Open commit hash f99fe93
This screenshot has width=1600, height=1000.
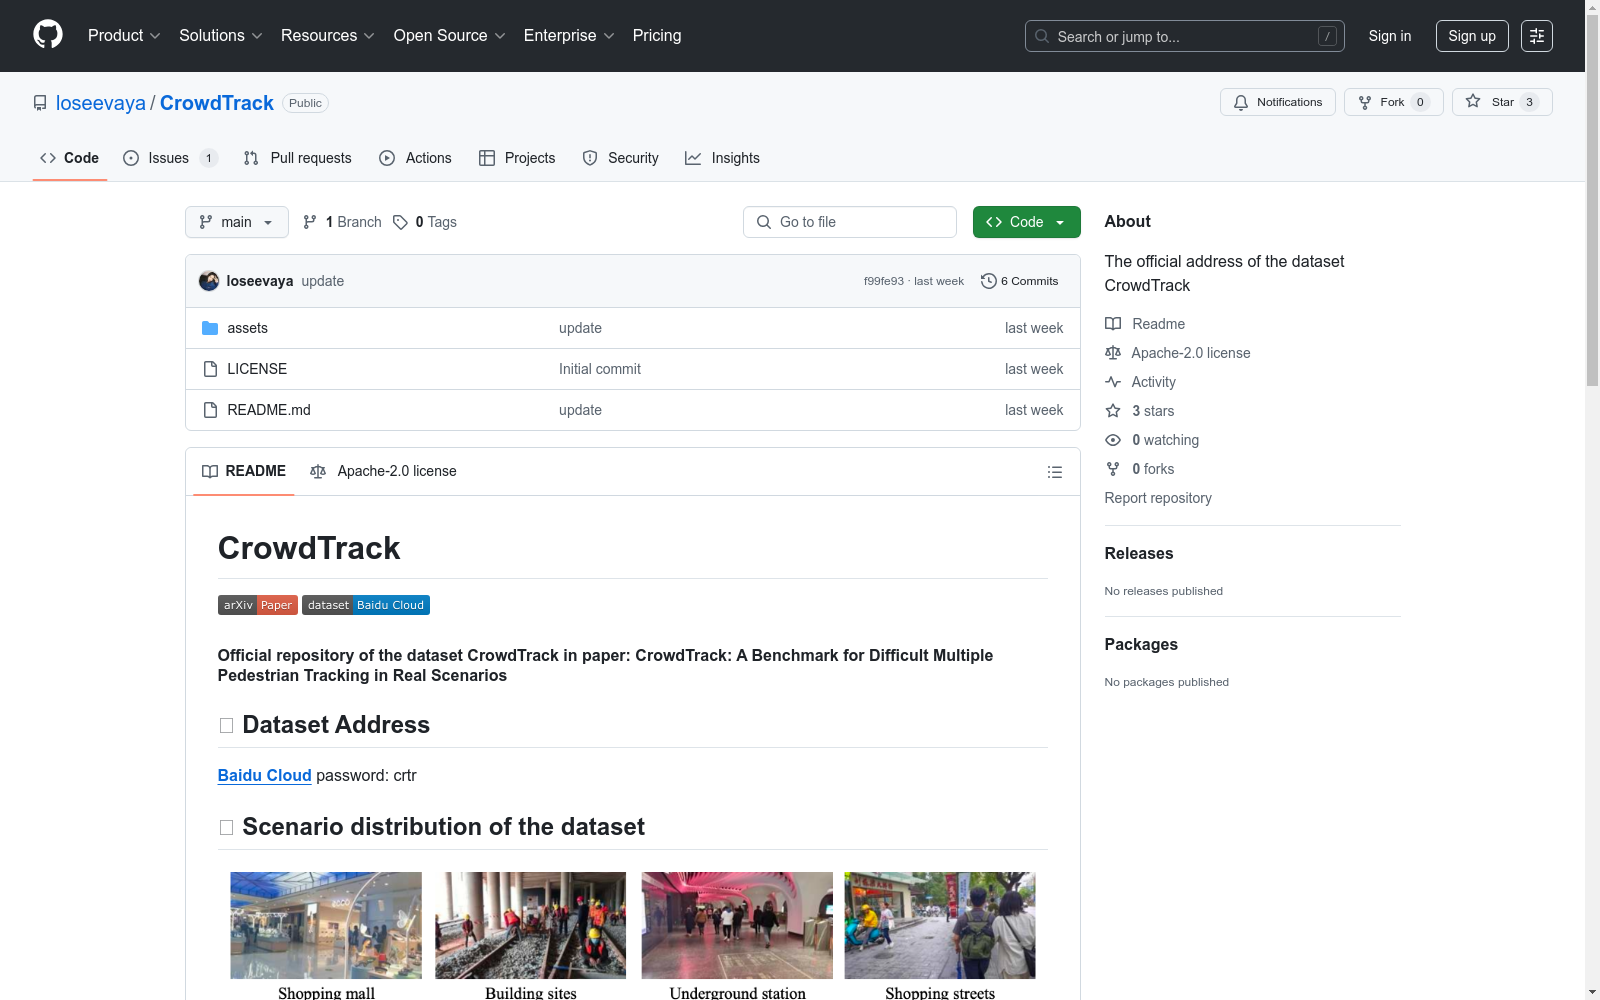(884, 281)
